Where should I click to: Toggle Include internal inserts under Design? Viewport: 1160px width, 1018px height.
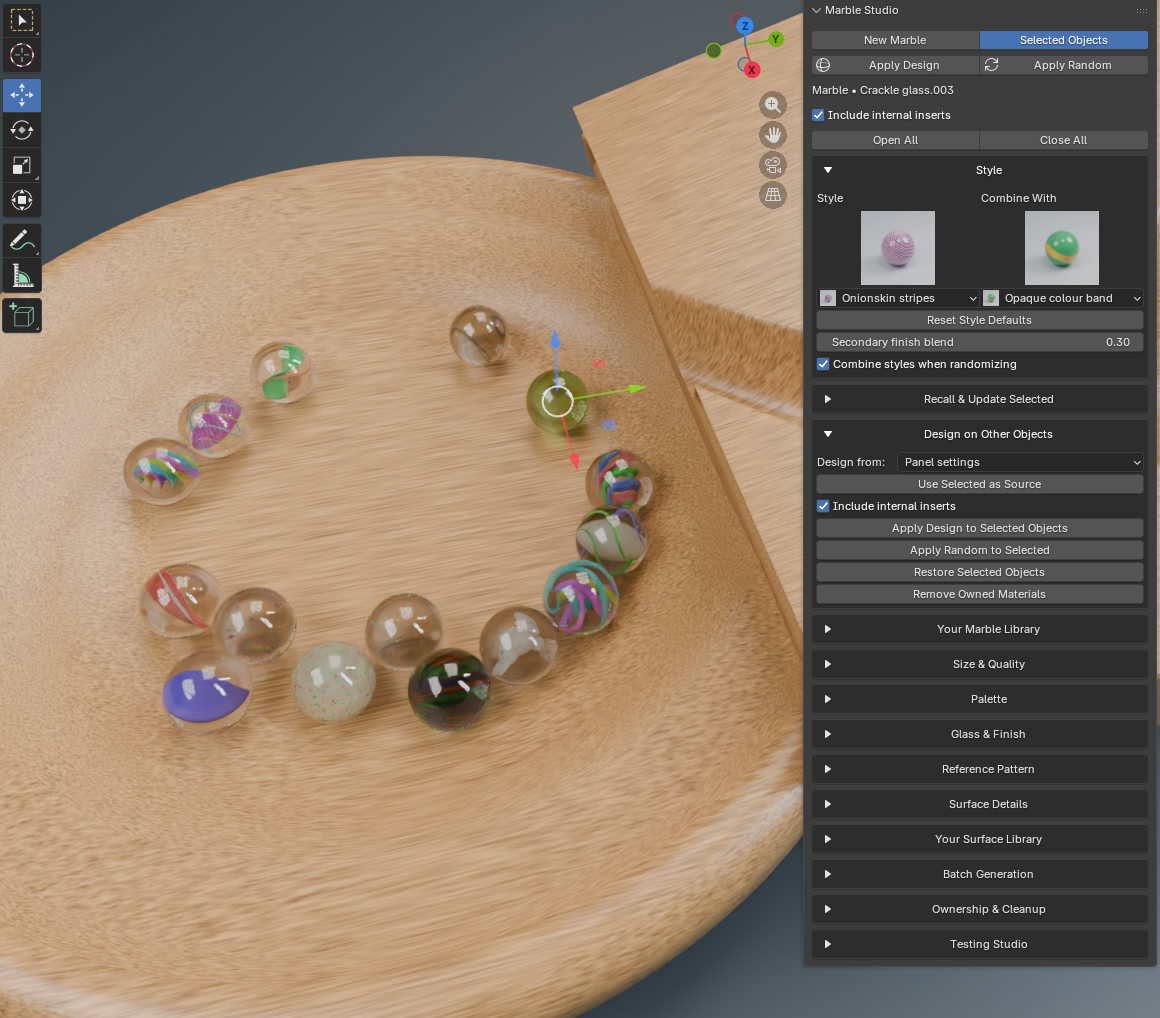point(823,506)
